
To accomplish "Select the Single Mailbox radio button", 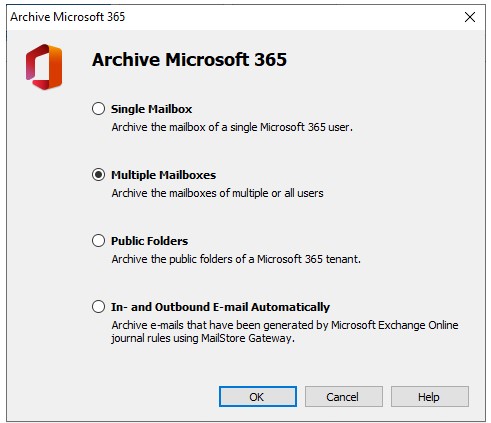I will [98, 109].
